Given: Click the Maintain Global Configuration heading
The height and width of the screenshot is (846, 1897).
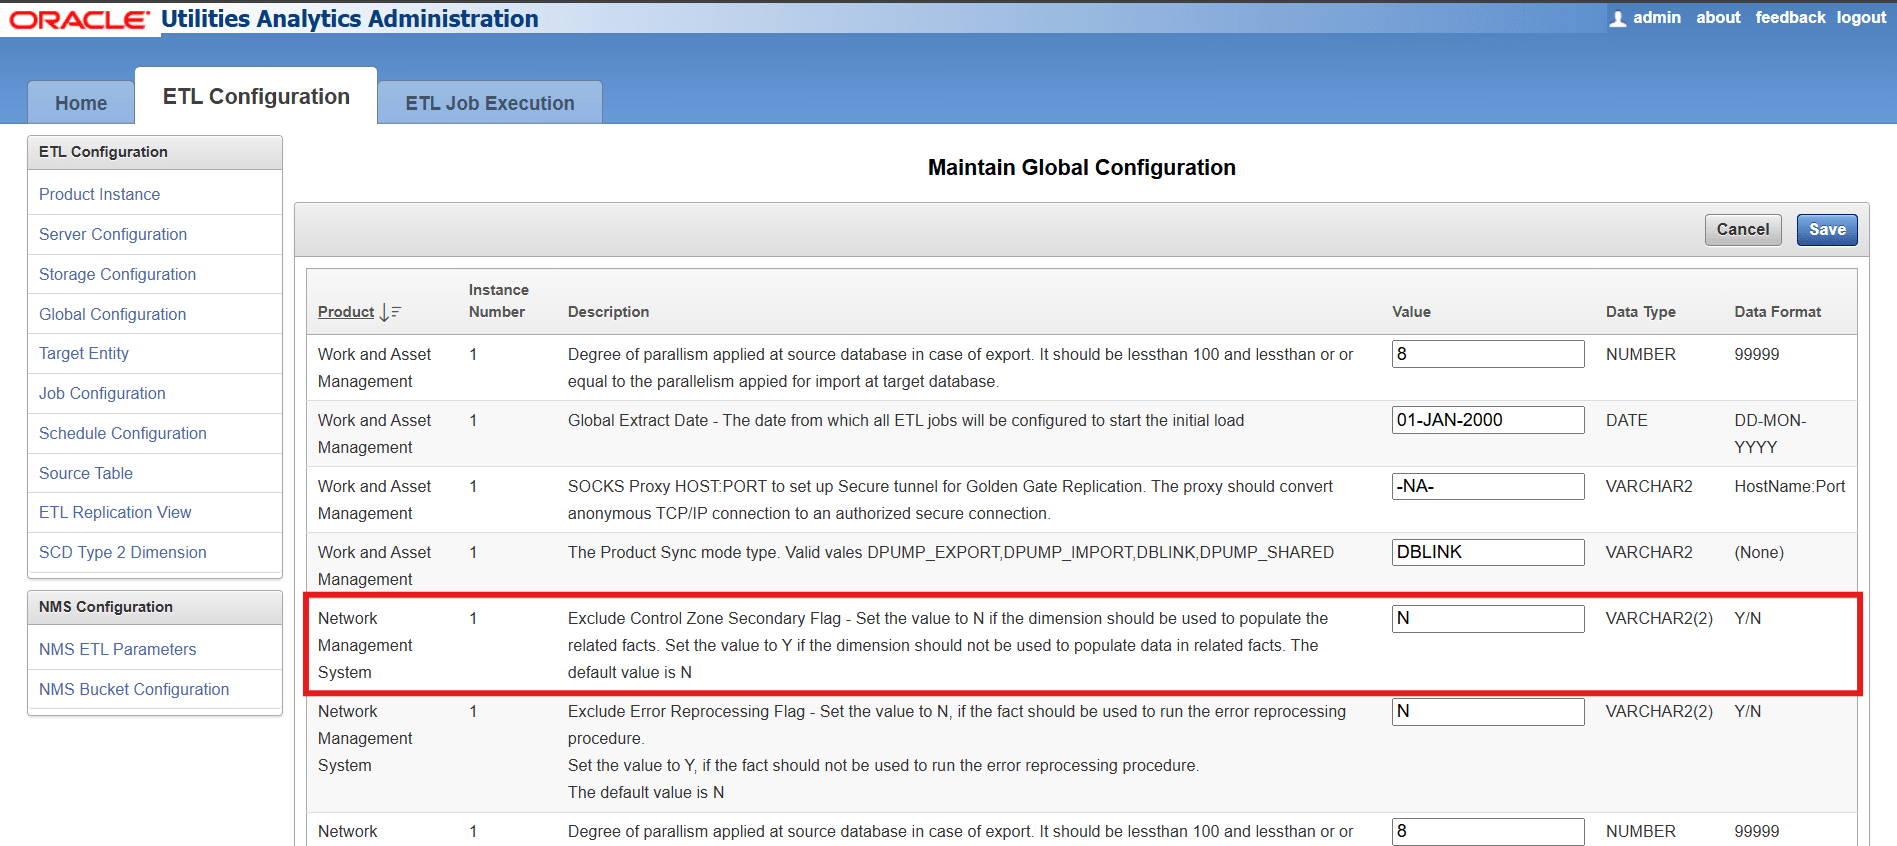Looking at the screenshot, I should pos(1081,167).
